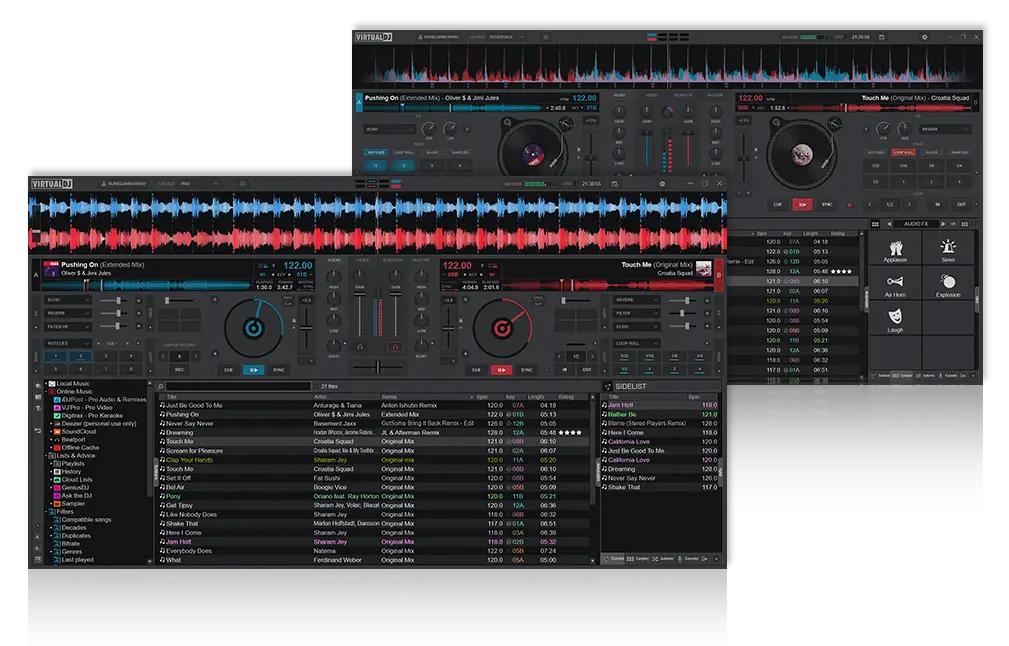Click the Offline Cache icon
The height and width of the screenshot is (646, 1009).
click(57, 448)
